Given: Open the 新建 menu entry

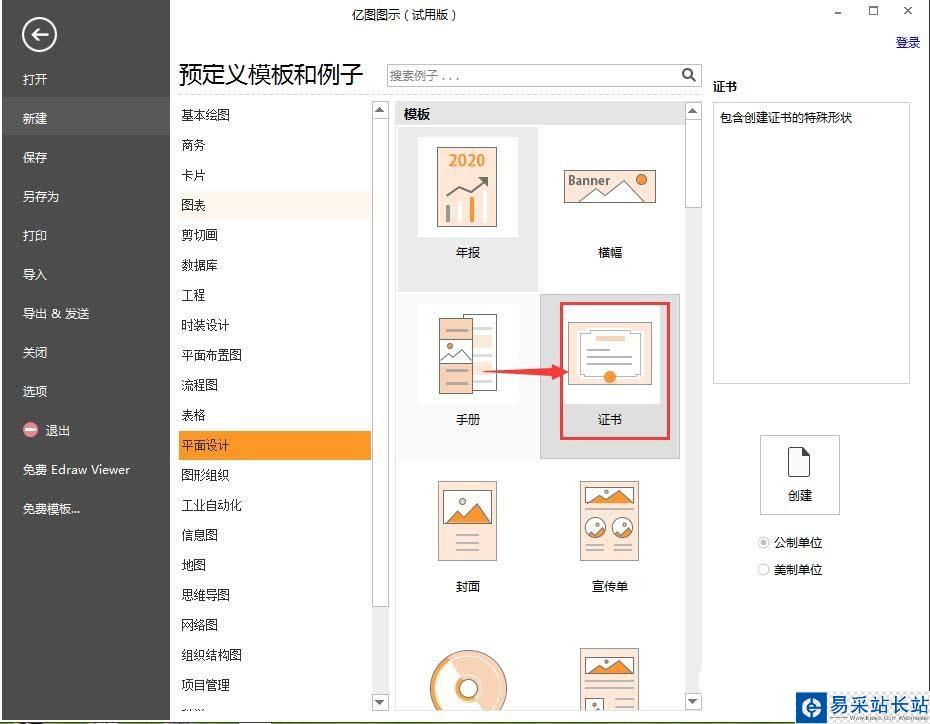Looking at the screenshot, I should click(x=85, y=118).
